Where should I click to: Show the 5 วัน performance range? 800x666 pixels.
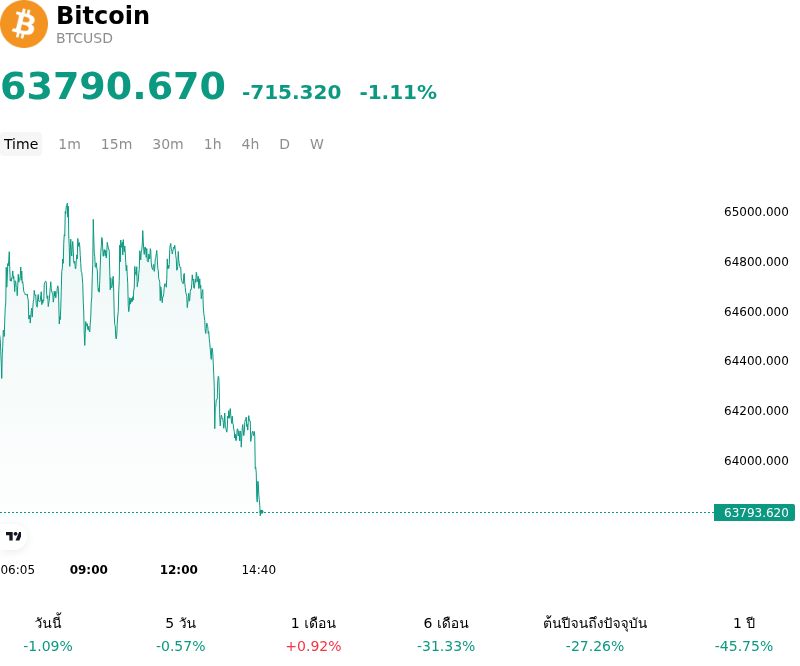(x=181, y=634)
